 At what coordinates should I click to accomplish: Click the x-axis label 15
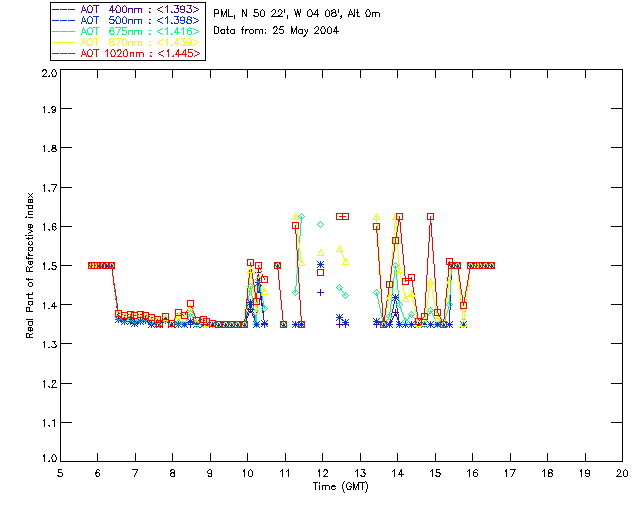click(435, 473)
